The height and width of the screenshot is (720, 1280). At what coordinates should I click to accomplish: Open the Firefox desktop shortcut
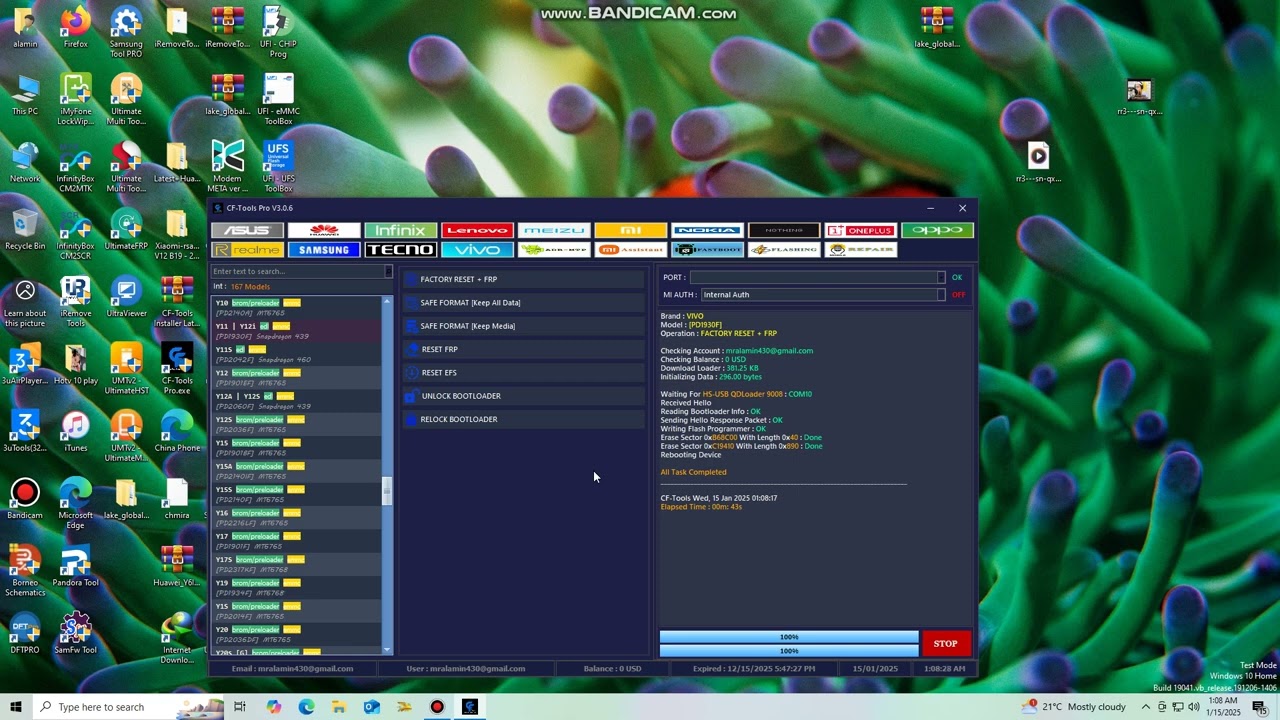[75, 28]
